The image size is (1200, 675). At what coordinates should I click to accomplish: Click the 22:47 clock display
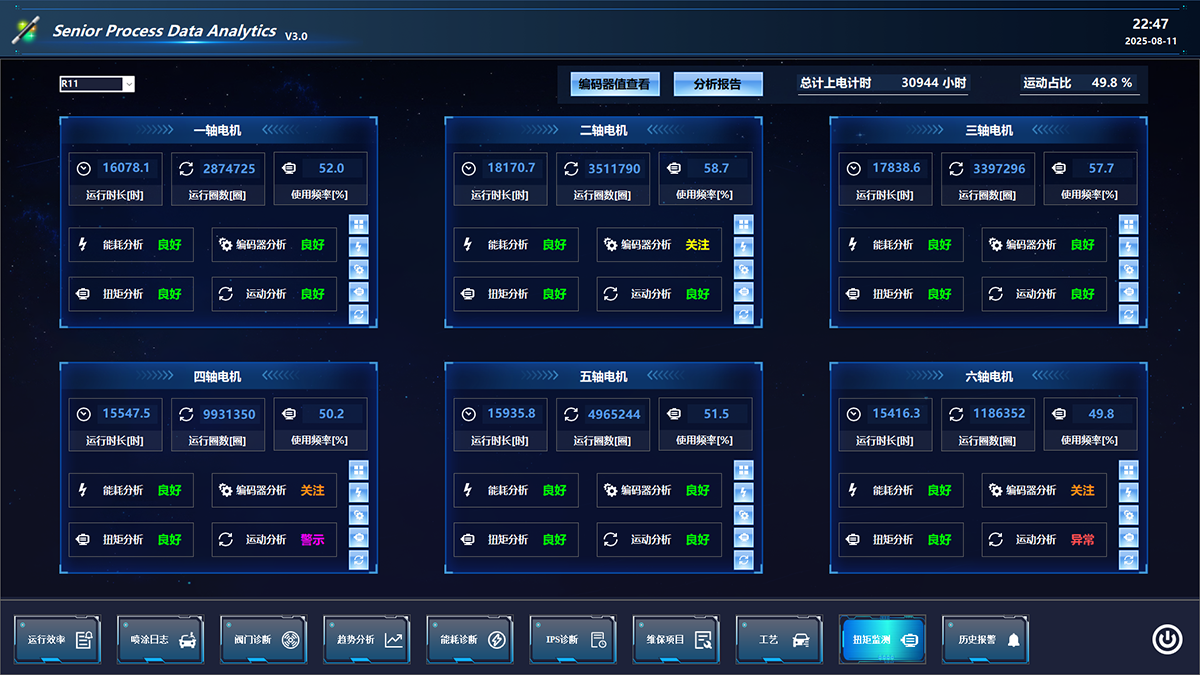tap(1150, 24)
